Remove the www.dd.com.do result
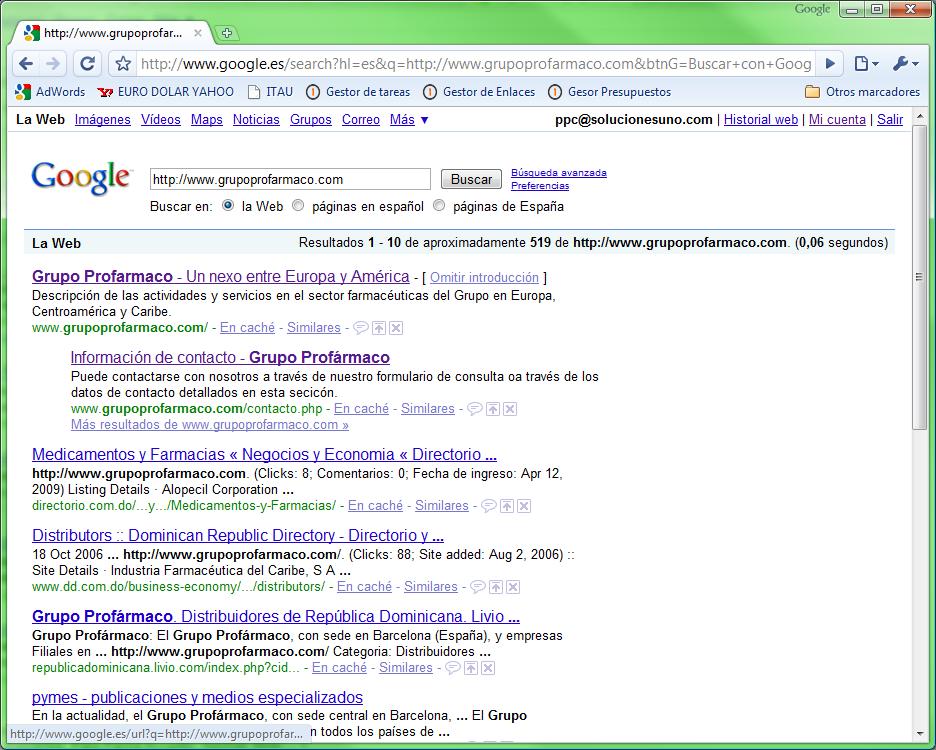Screen dimensions: 936x750 pos(513,587)
